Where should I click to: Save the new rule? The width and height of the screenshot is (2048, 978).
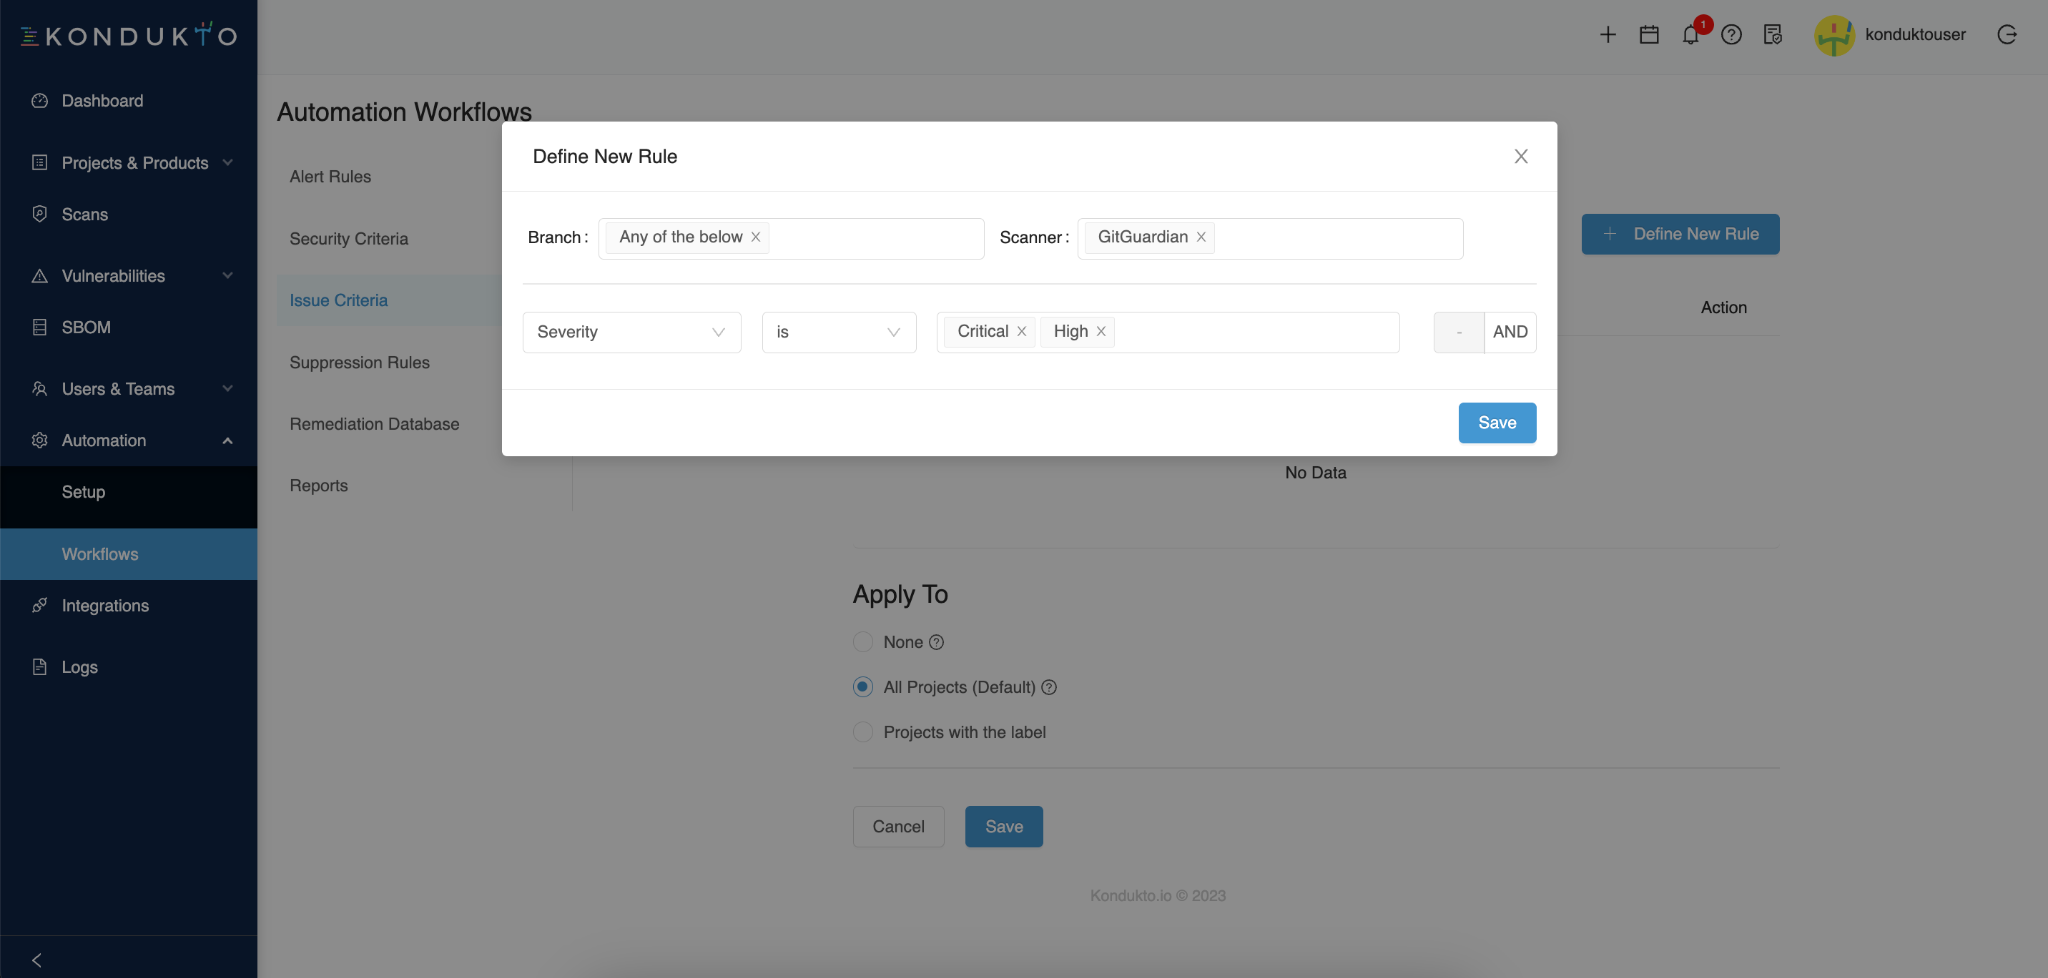pyautogui.click(x=1496, y=422)
